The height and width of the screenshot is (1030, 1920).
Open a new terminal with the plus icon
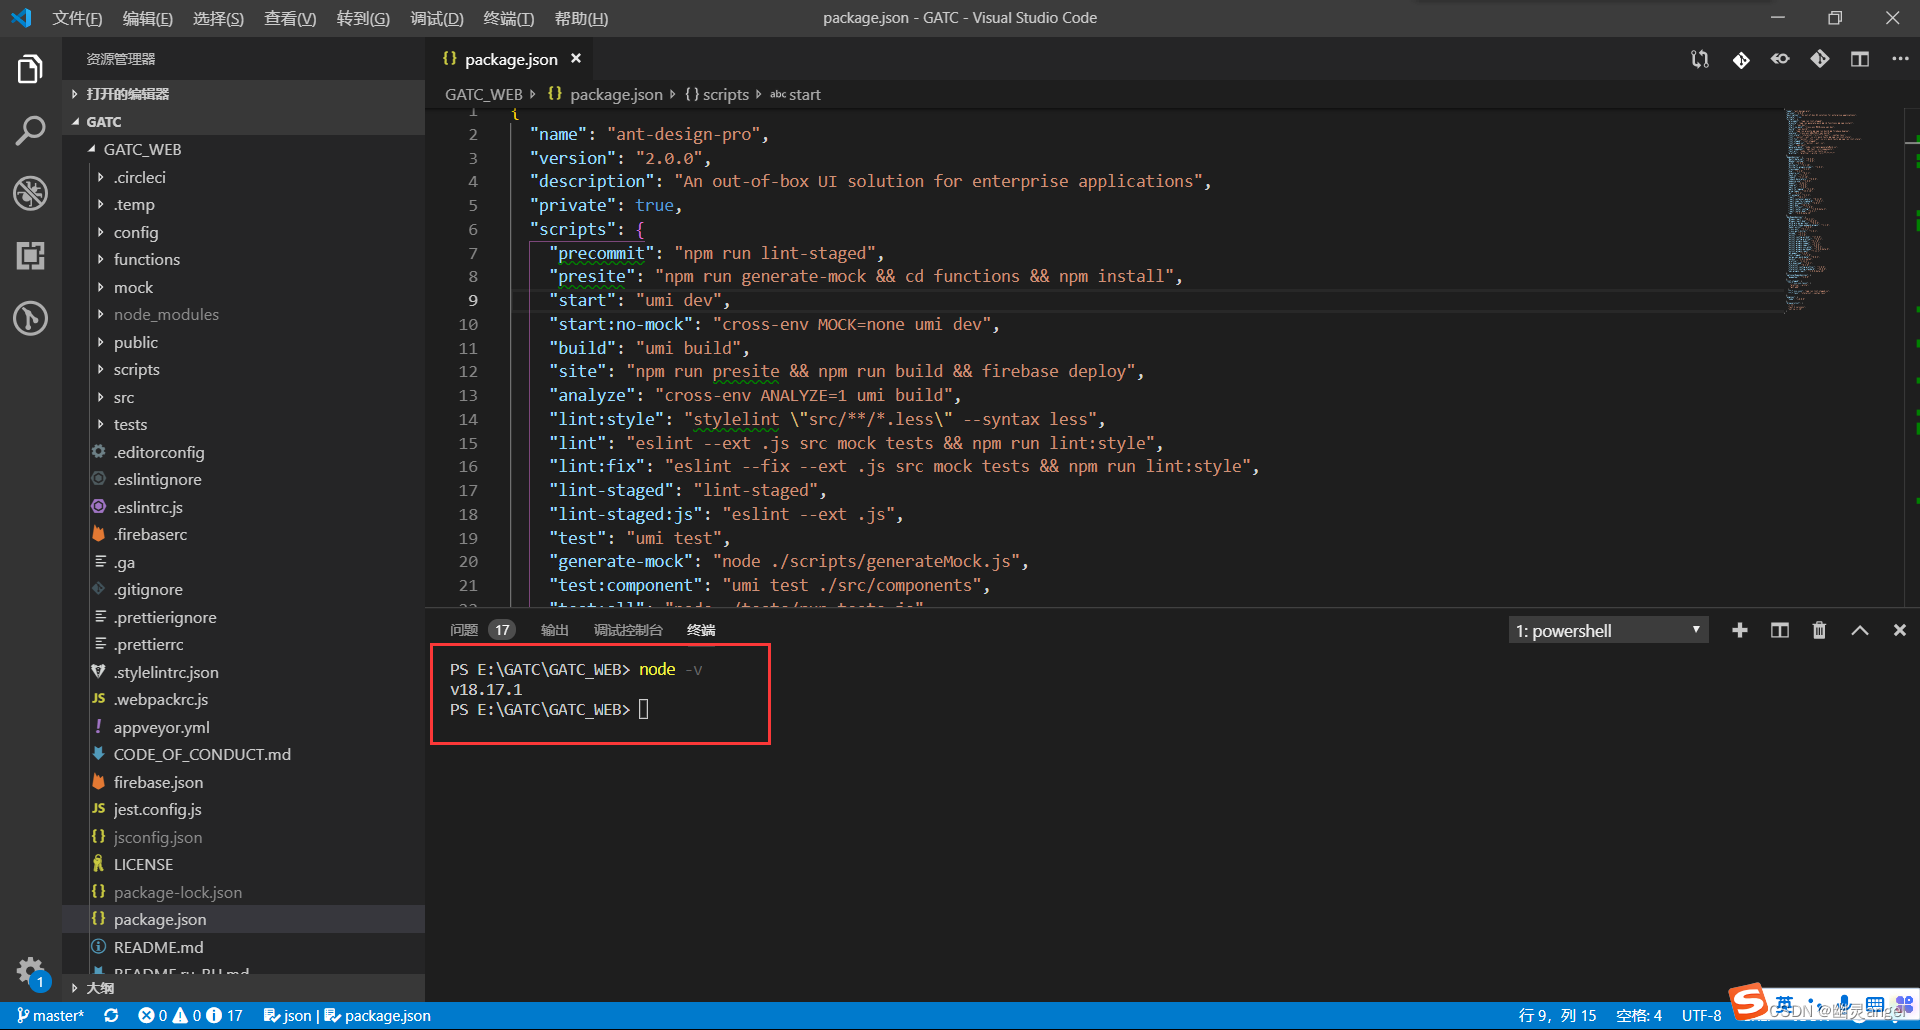(1740, 630)
